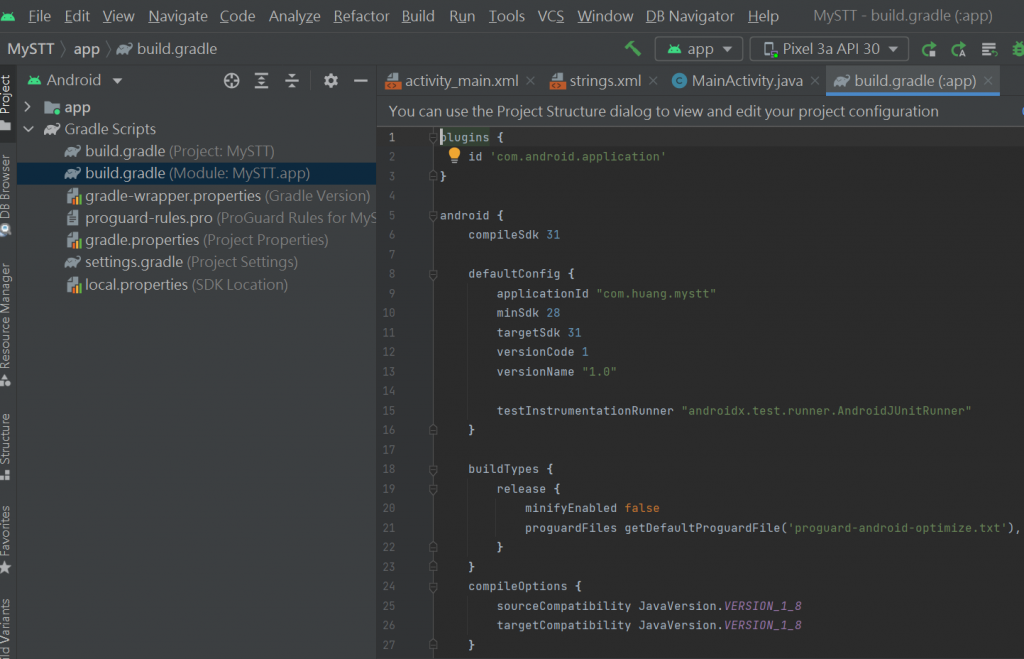
Task: Fold the release block on line 19
Action: click(432, 489)
